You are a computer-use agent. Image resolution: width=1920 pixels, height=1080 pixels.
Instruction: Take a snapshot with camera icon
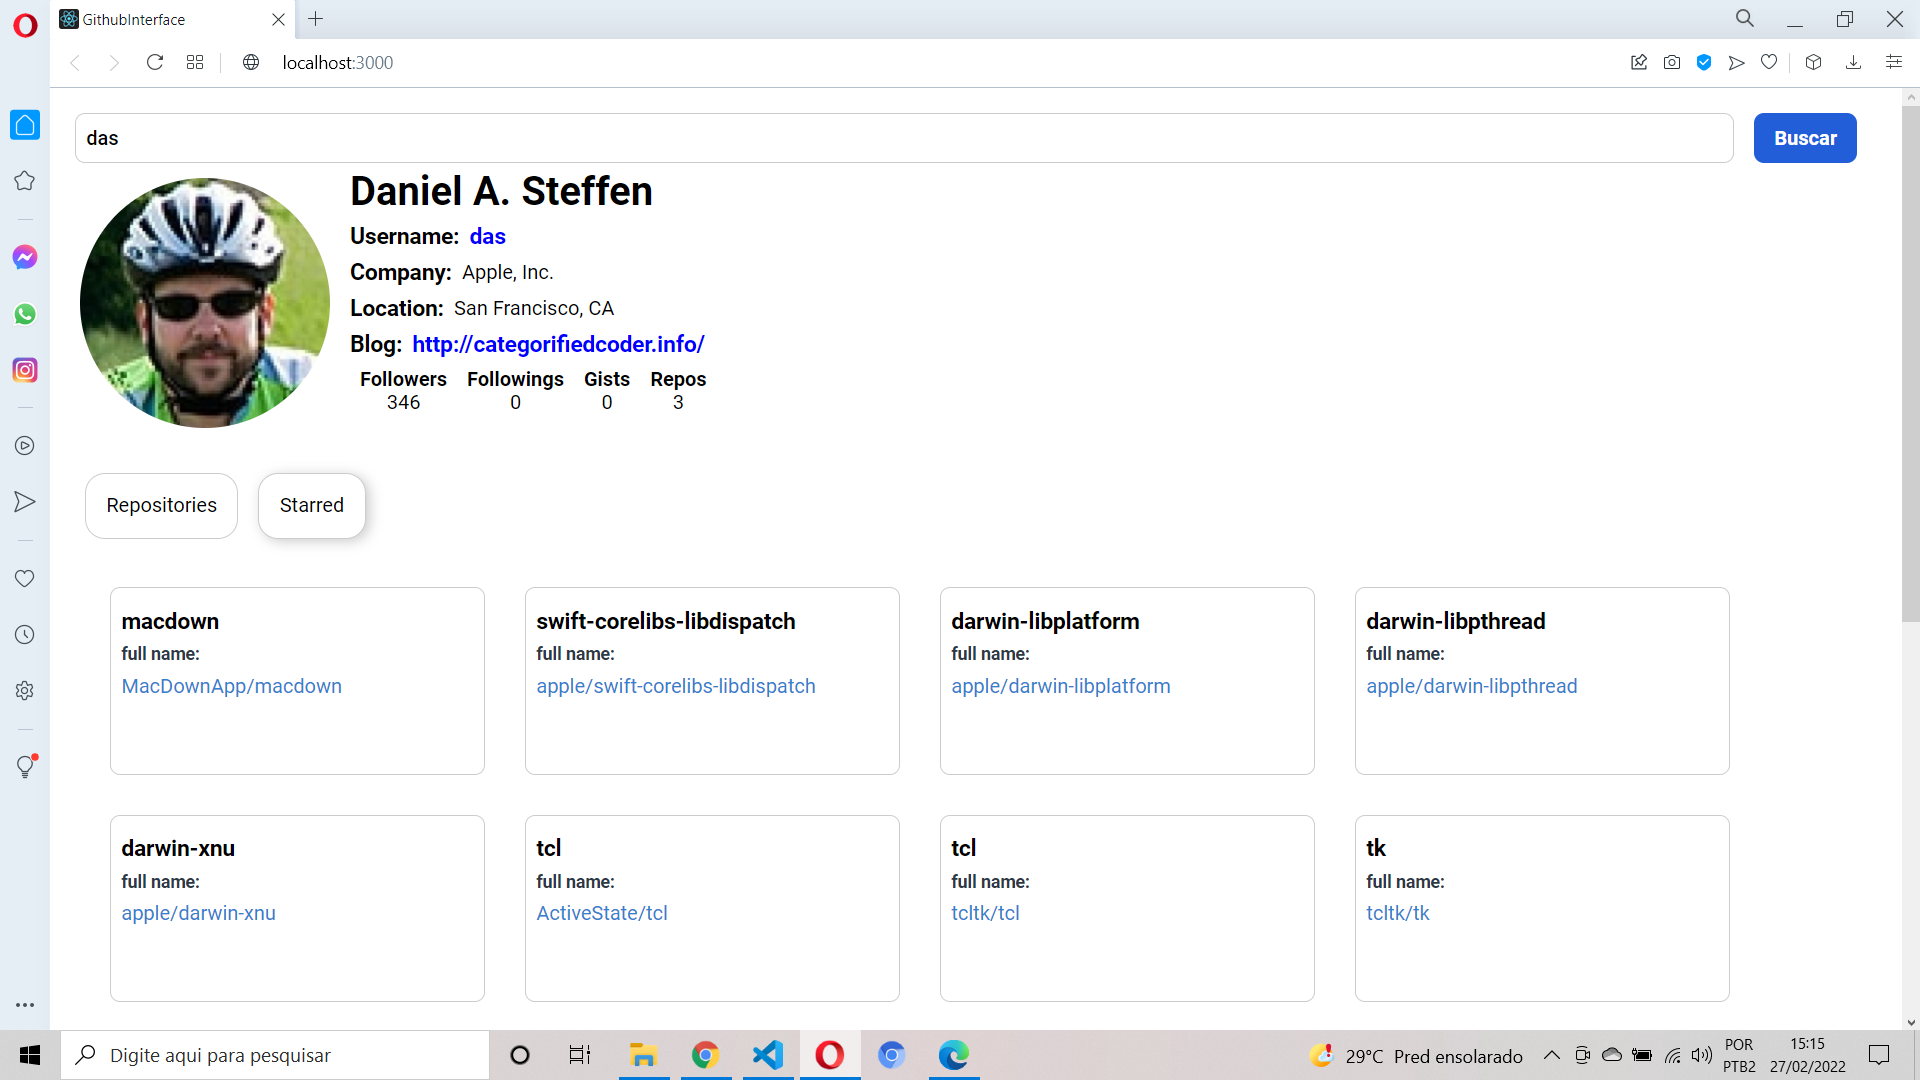click(x=1672, y=63)
